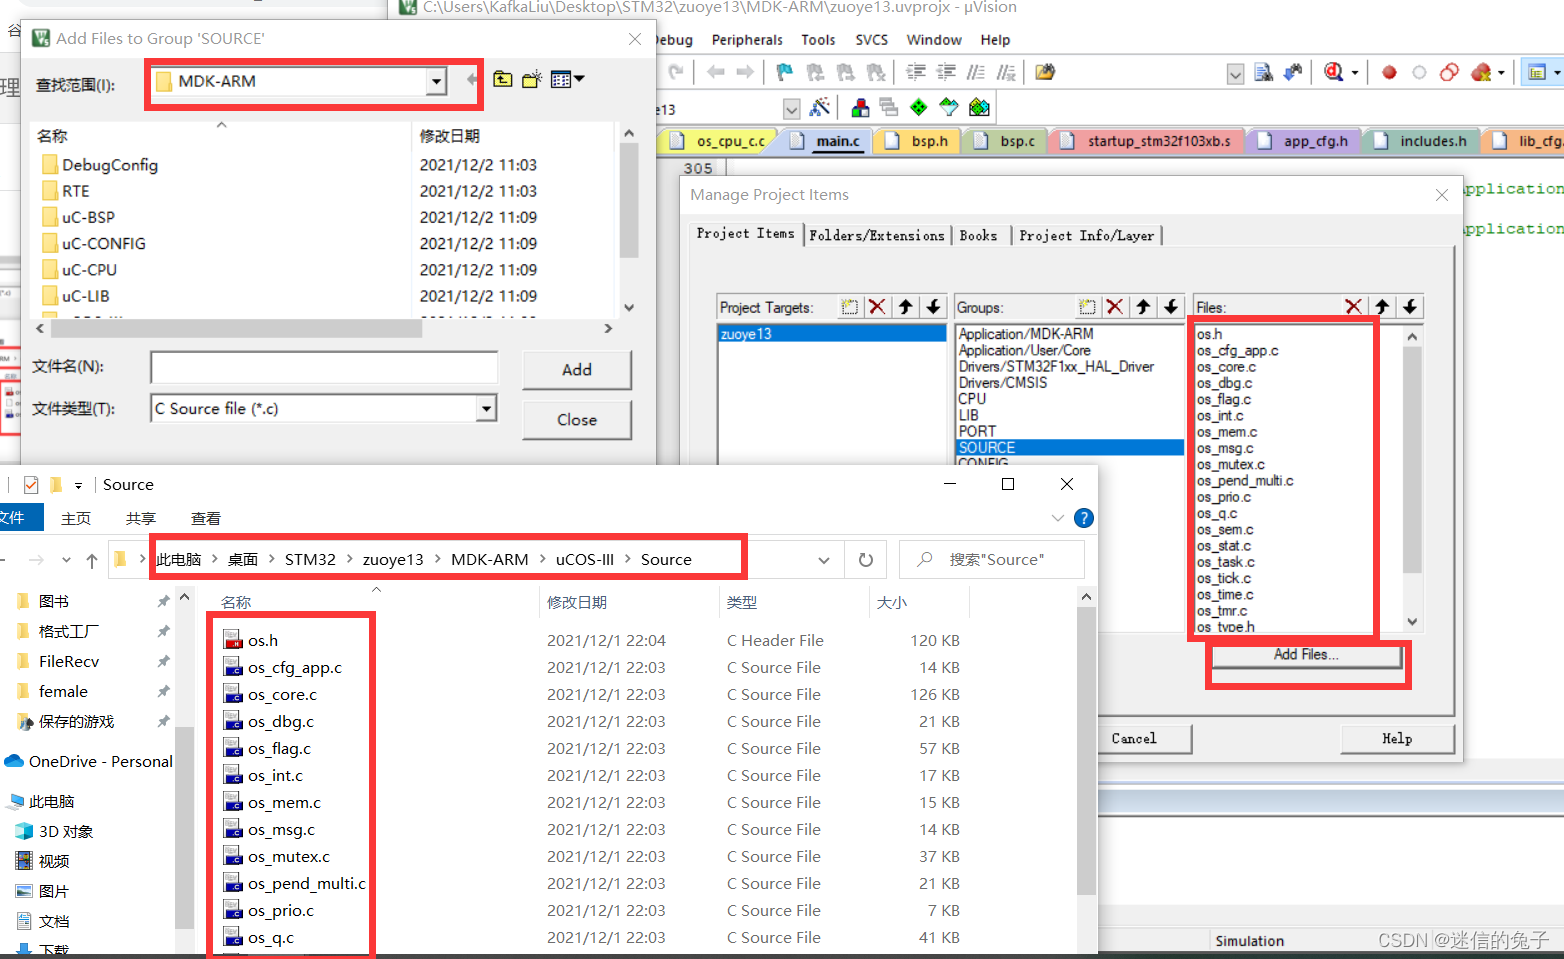Image resolution: width=1564 pixels, height=959 pixels.
Task: Open Manage Run-Time Environment green diamond icon
Action: (x=919, y=107)
